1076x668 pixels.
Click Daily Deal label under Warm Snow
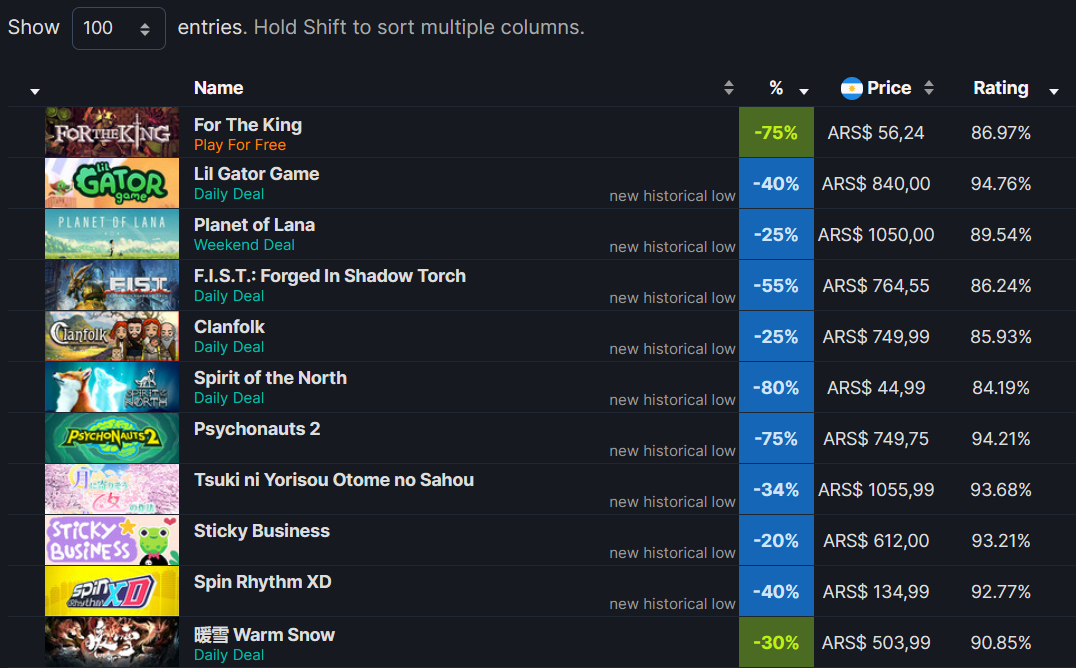coord(229,655)
